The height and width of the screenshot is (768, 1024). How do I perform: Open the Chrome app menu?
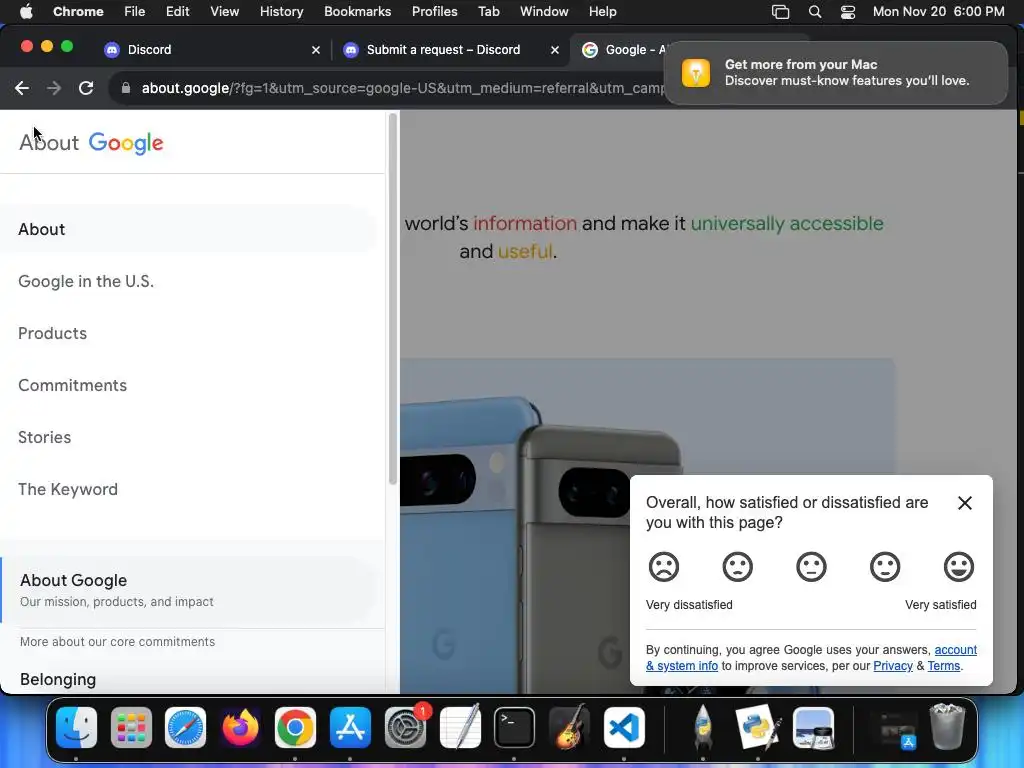pyautogui.click(x=78, y=11)
